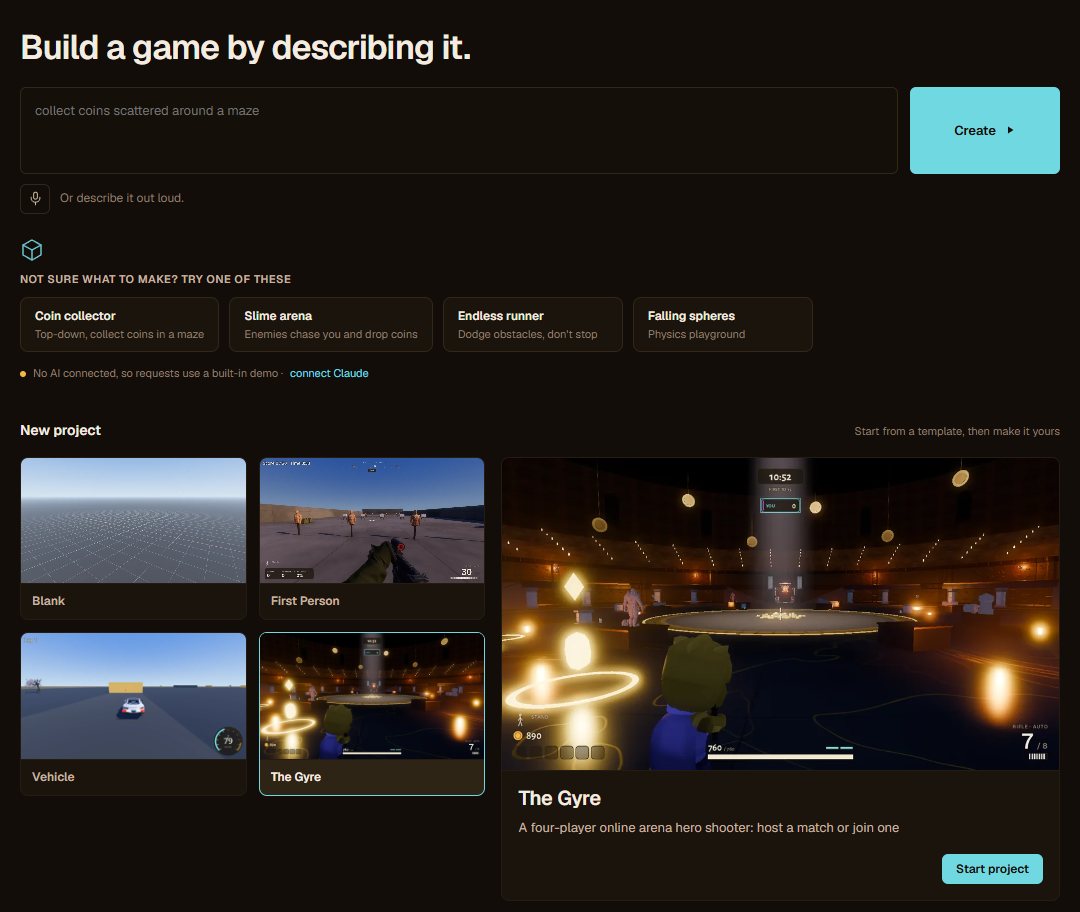Viewport: 1080px width, 912px height.
Task: Click the large Gyre preview image
Action: click(780, 614)
